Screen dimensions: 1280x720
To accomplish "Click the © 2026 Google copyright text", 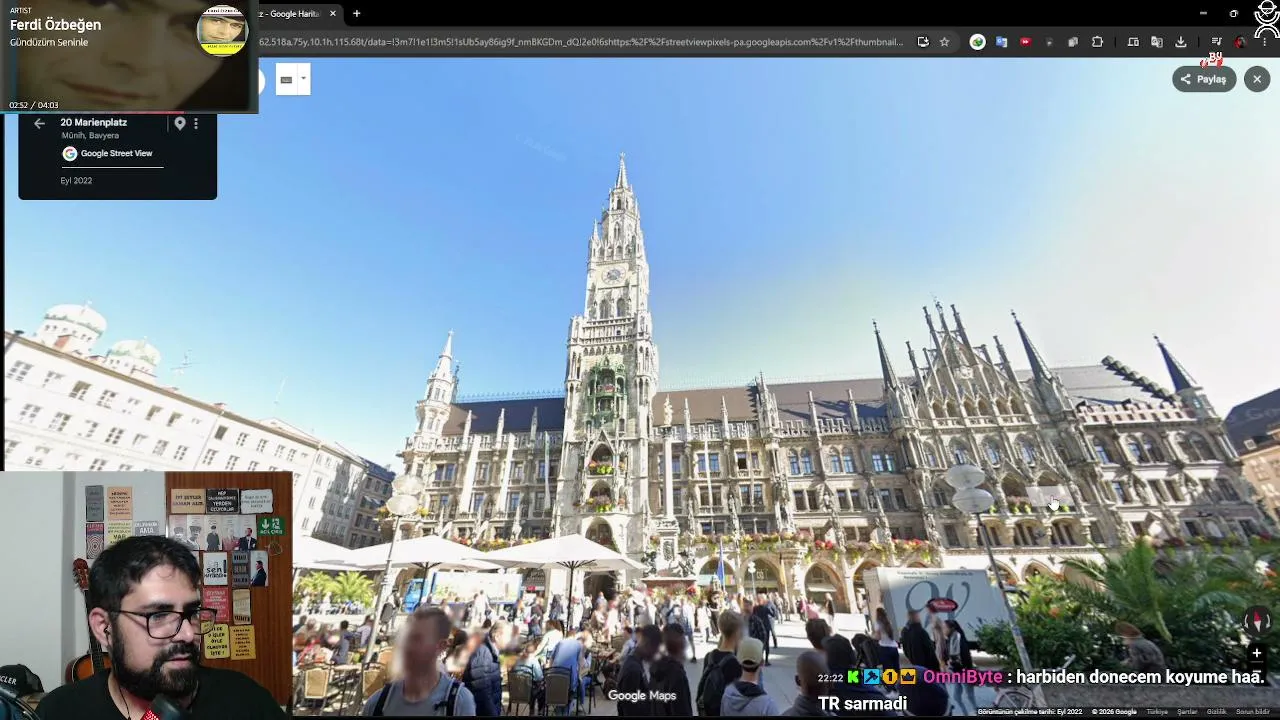I will tap(1114, 712).
